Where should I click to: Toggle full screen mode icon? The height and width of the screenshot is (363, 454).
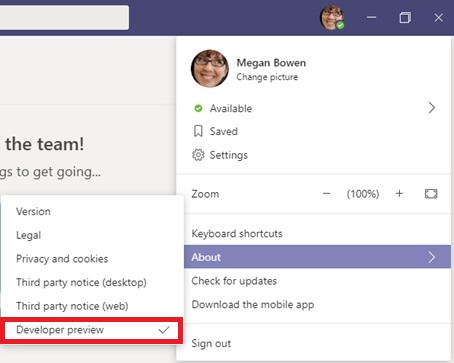(431, 194)
